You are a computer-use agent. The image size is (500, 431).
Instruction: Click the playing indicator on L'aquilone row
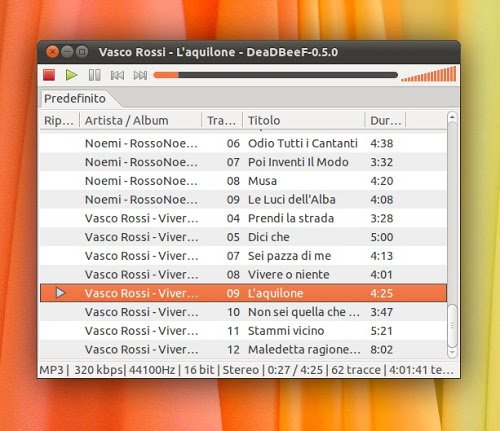coord(60,293)
